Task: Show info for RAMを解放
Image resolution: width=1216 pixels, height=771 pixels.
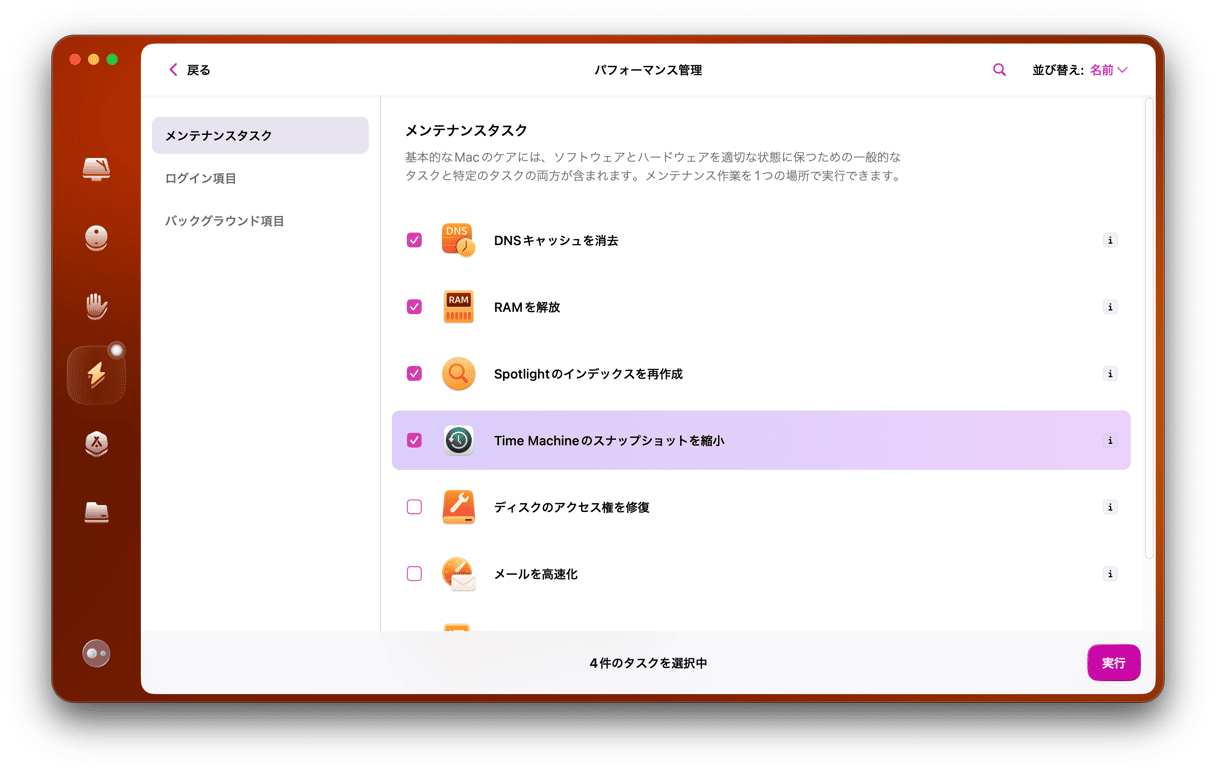Action: [1110, 307]
